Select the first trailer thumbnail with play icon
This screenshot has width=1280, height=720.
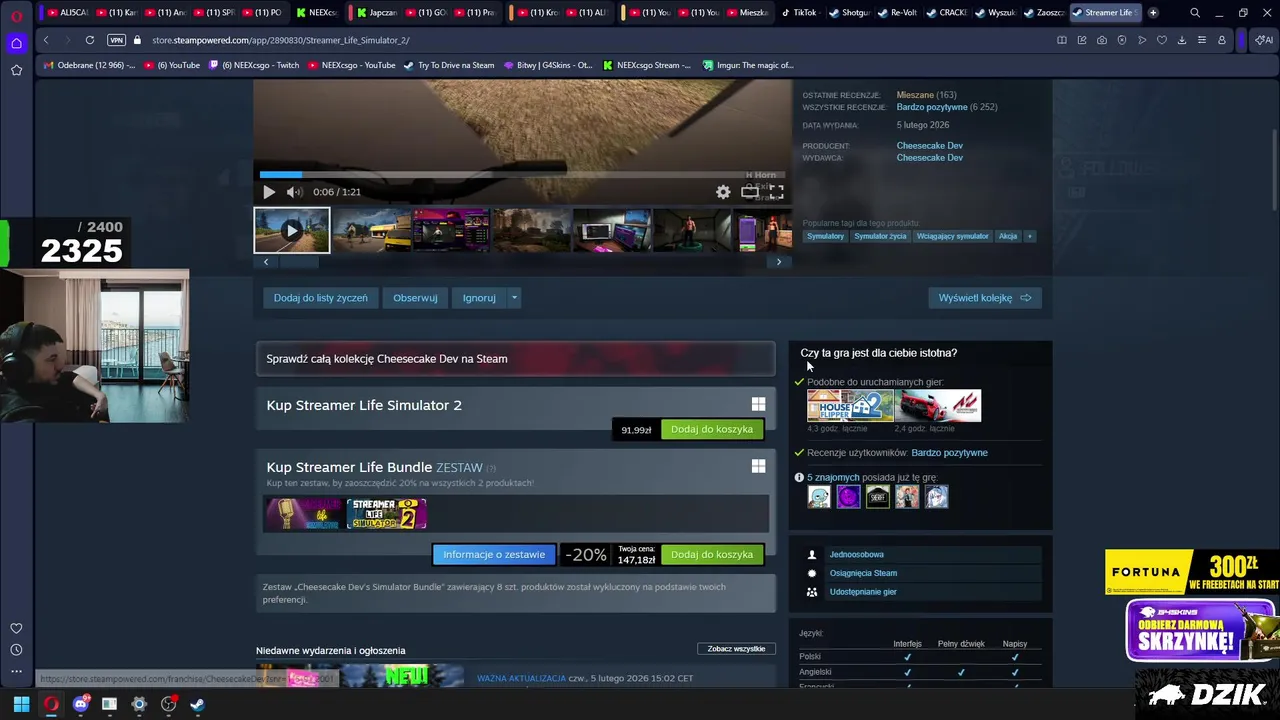point(291,230)
